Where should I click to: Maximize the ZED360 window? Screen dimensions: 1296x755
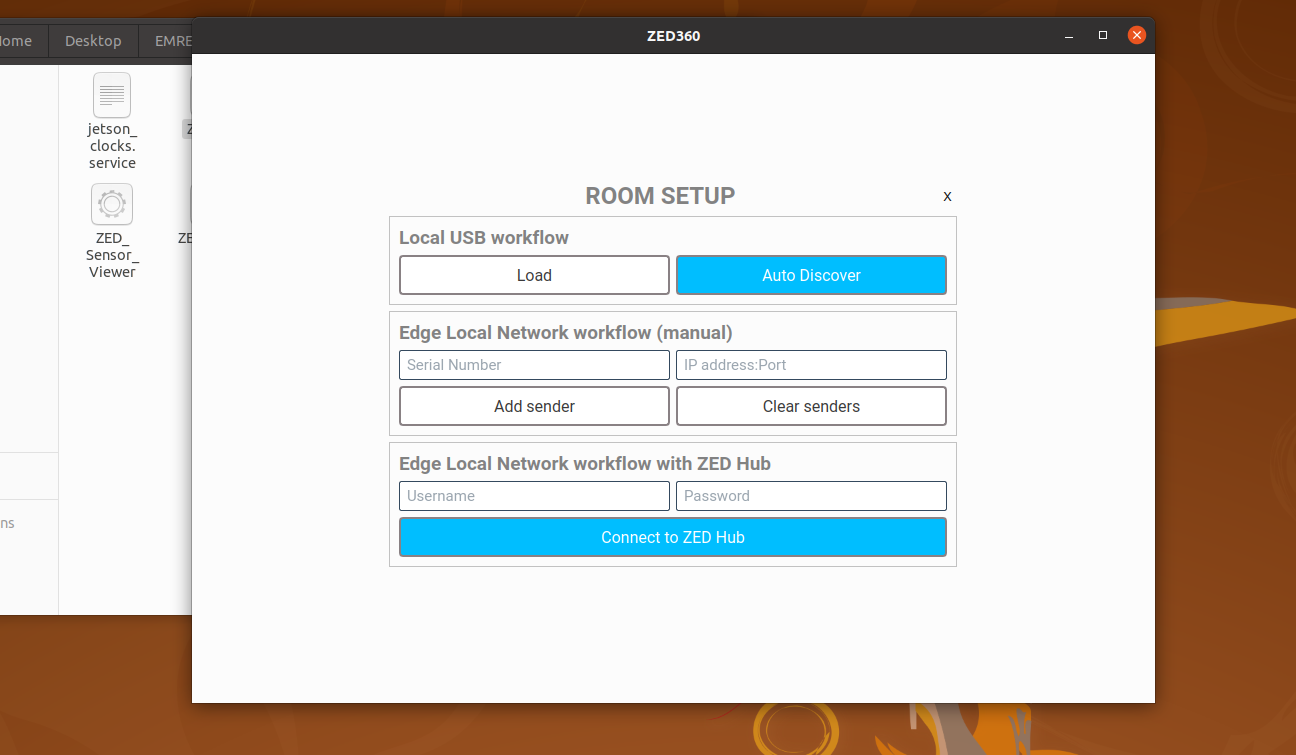click(1103, 35)
